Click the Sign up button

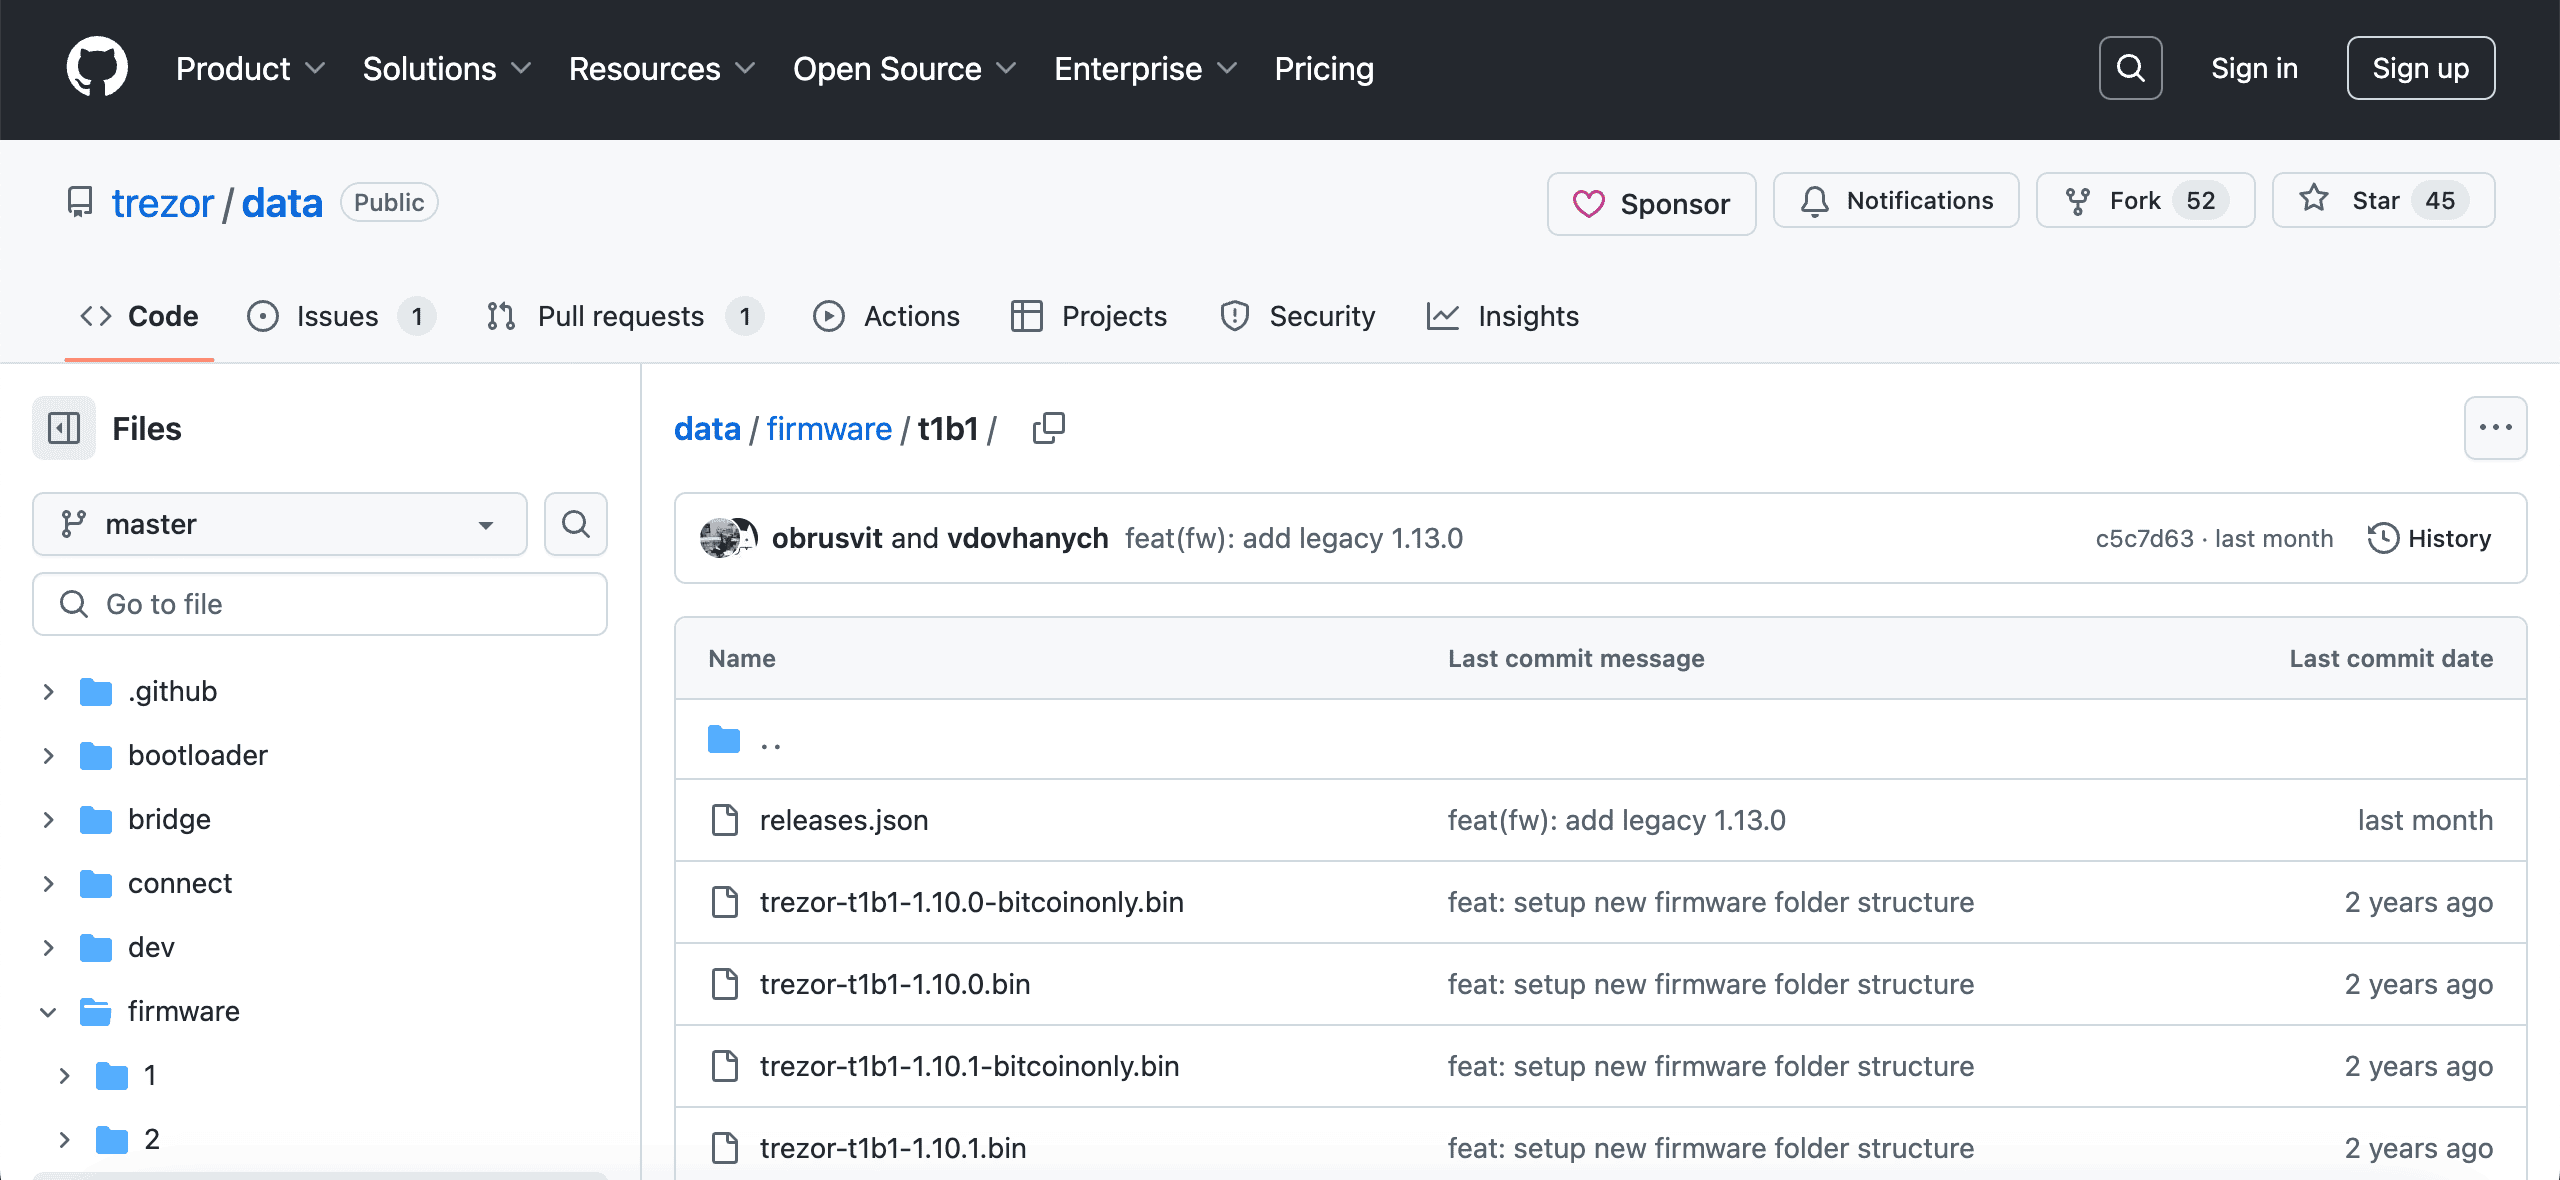[2421, 68]
